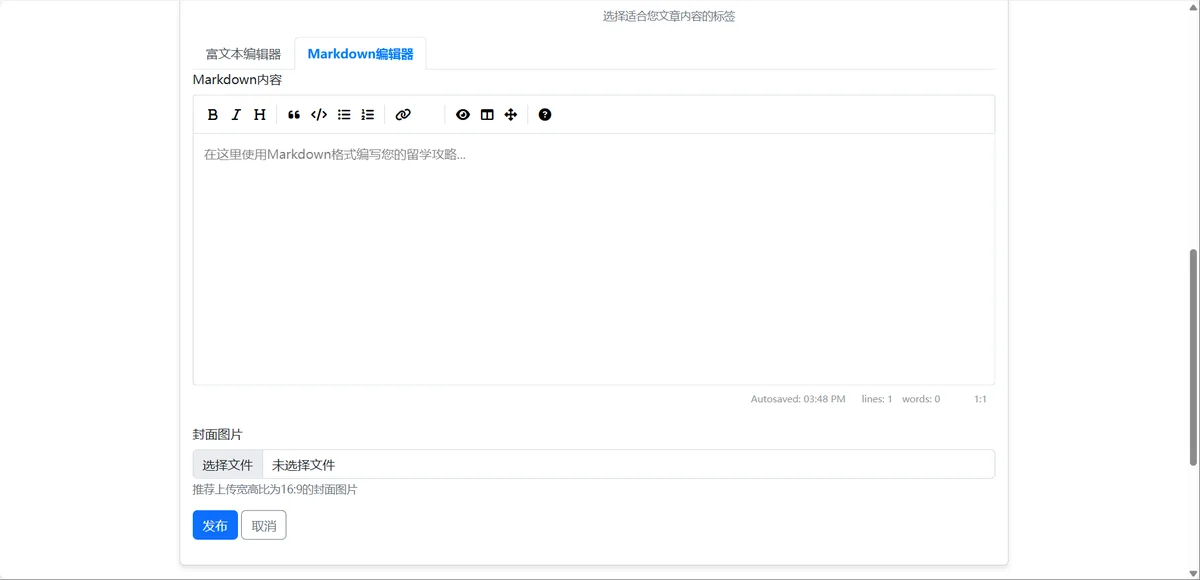Viewport: 1200px width, 580px height.
Task: Enable side-by-side editing view
Action: tap(487, 115)
